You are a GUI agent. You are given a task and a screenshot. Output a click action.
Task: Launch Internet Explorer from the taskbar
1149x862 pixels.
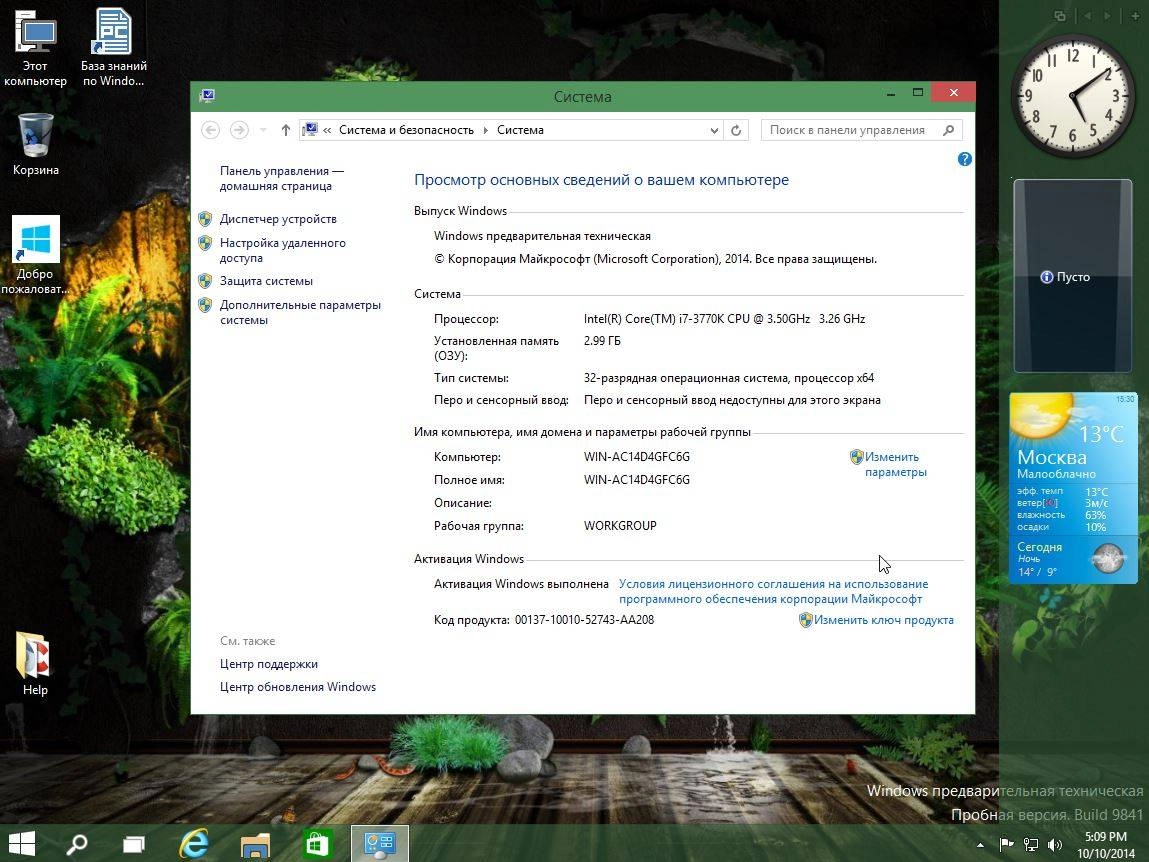pos(194,844)
